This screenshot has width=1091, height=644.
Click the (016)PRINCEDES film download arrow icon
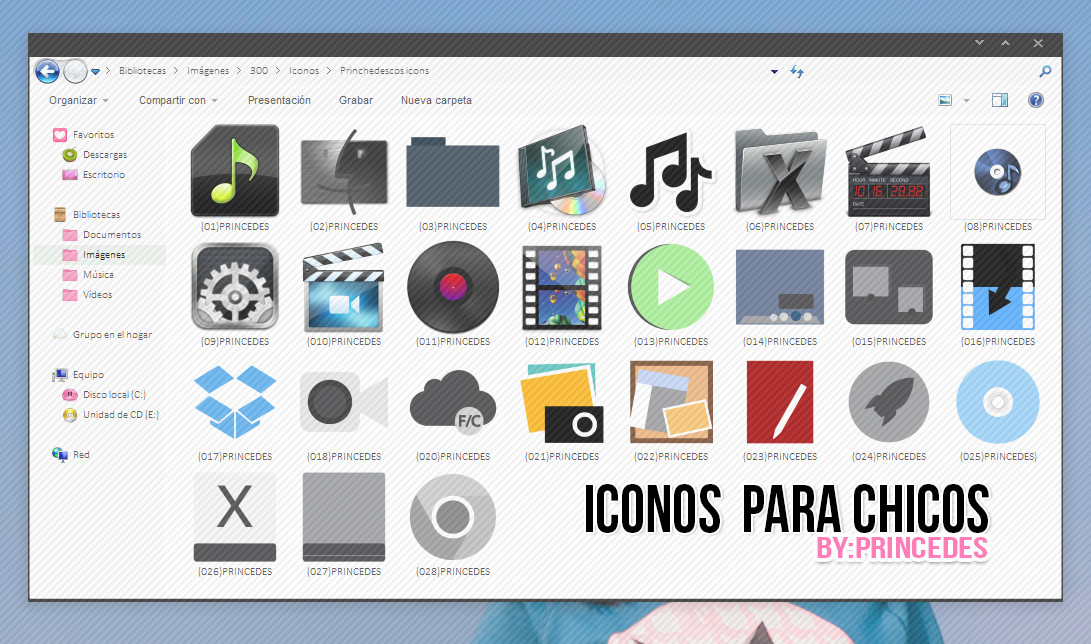(x=998, y=287)
